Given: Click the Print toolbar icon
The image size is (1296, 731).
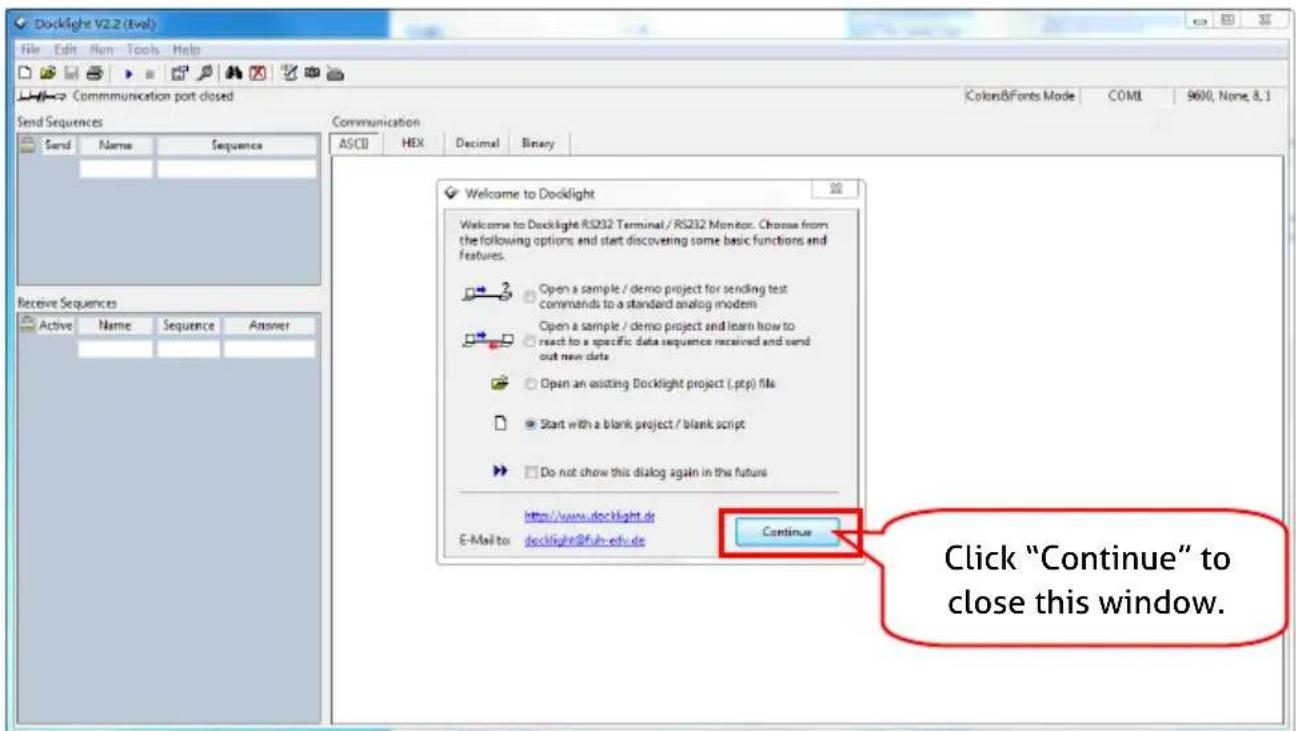Looking at the screenshot, I should click(x=95, y=73).
